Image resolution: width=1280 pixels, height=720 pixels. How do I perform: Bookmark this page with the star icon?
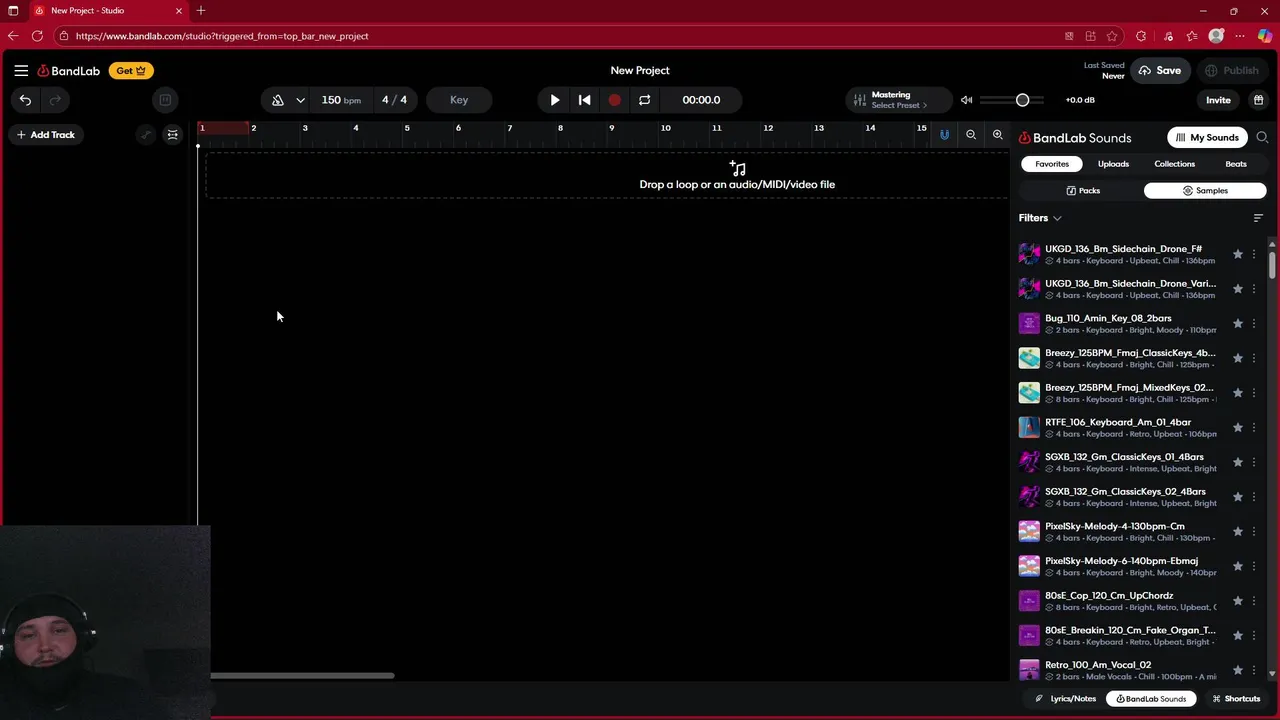pyautogui.click(x=1112, y=36)
